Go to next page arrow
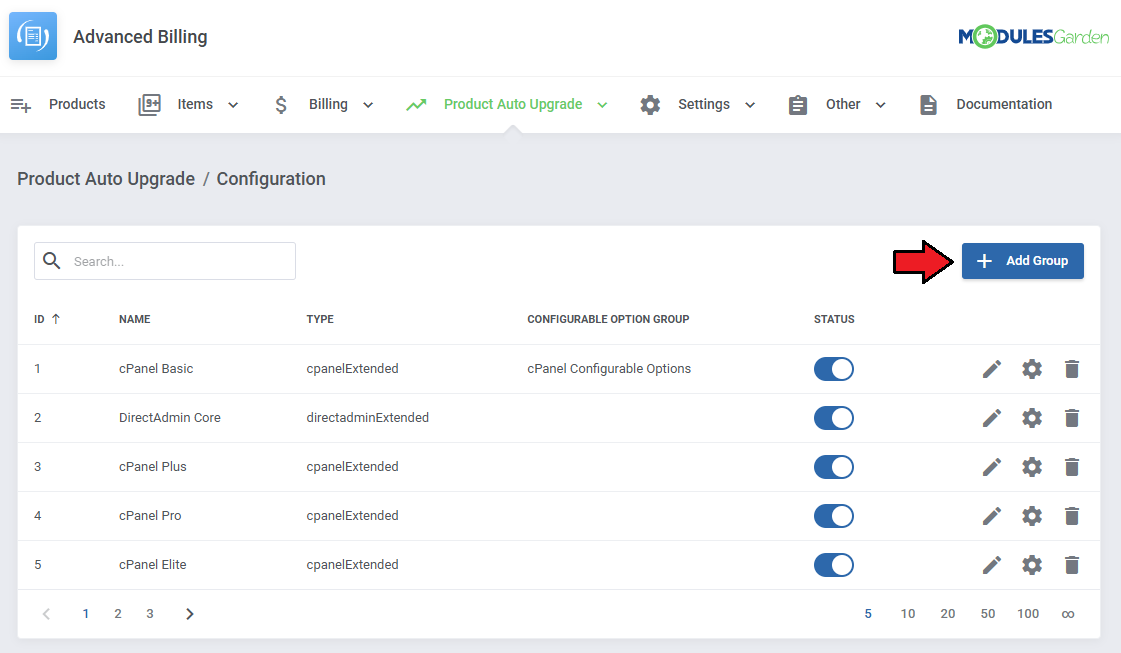The image size is (1121, 653). 189,614
